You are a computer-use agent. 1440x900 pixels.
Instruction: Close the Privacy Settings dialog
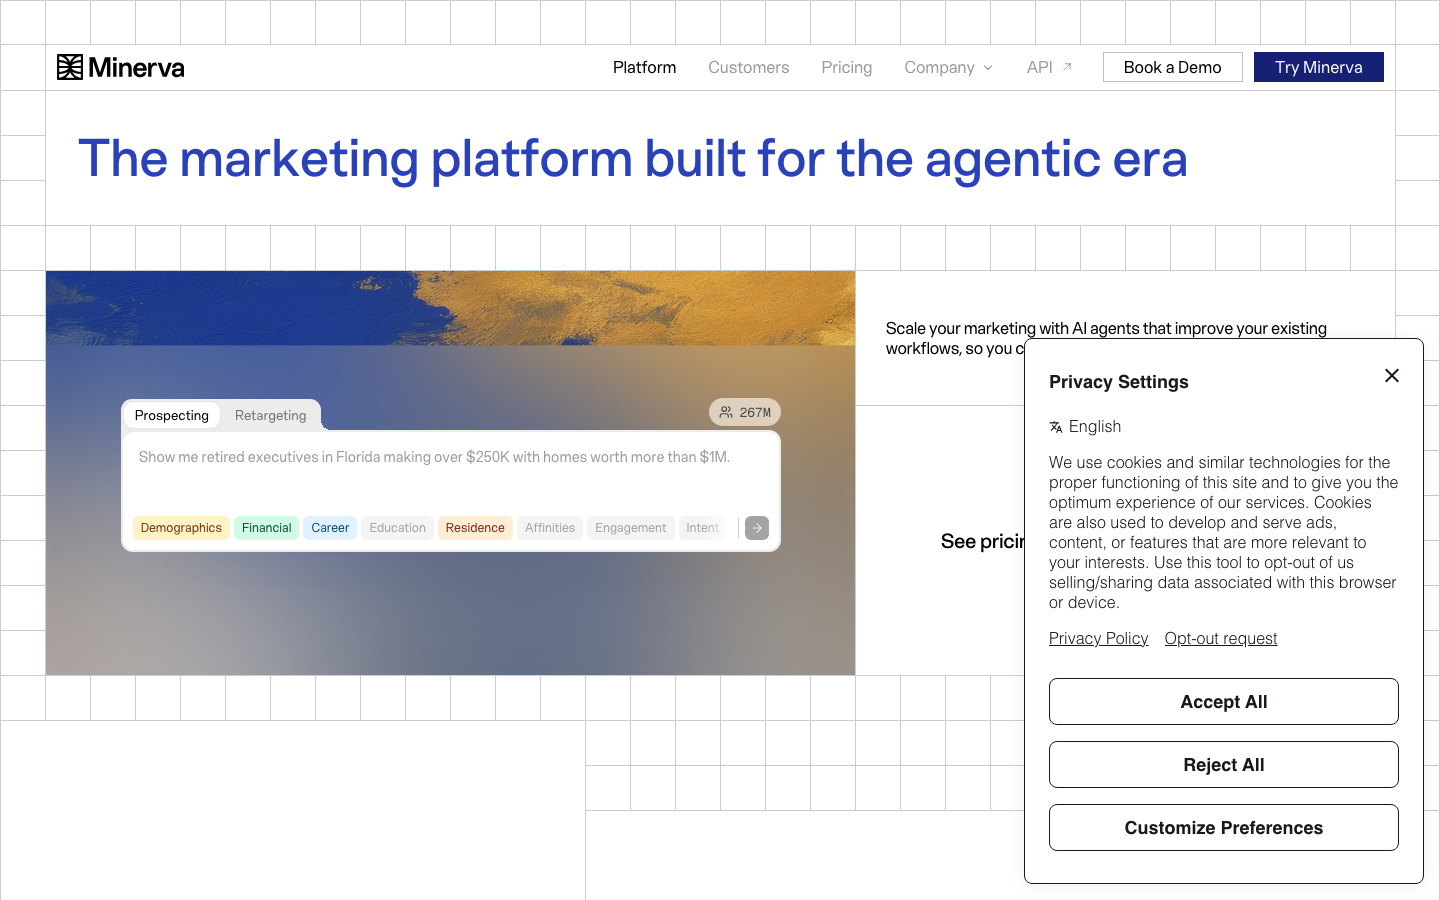pos(1392,376)
